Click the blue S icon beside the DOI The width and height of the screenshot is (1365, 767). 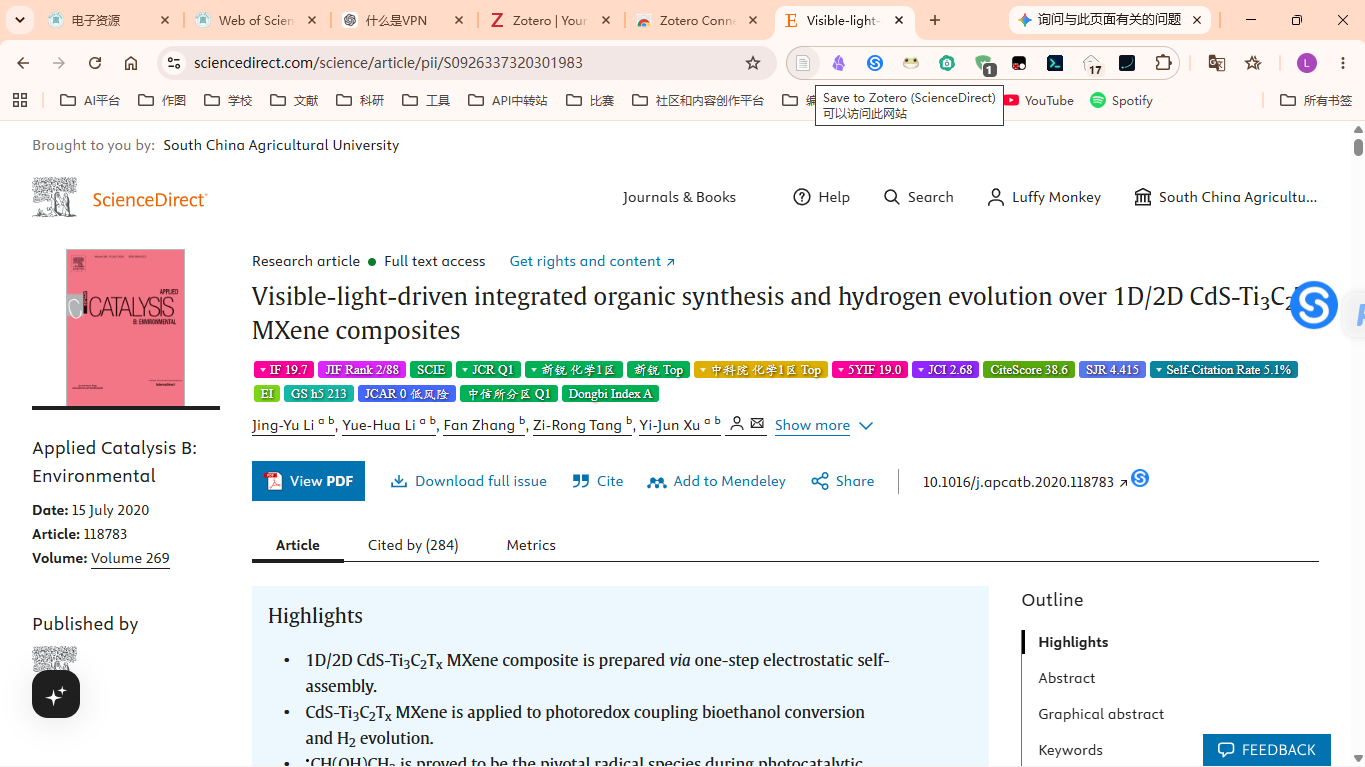click(1140, 479)
